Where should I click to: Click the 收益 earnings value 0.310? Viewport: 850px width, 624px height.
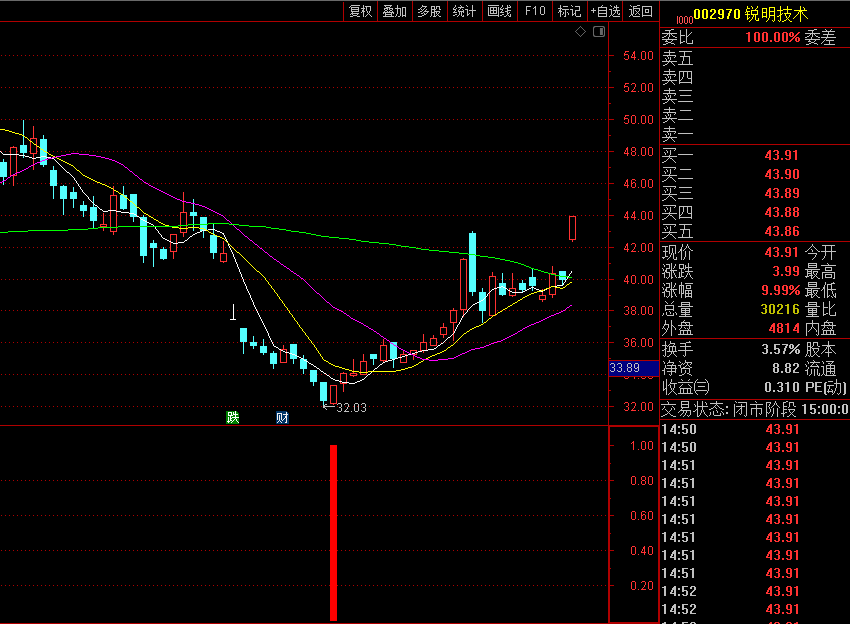click(x=782, y=387)
